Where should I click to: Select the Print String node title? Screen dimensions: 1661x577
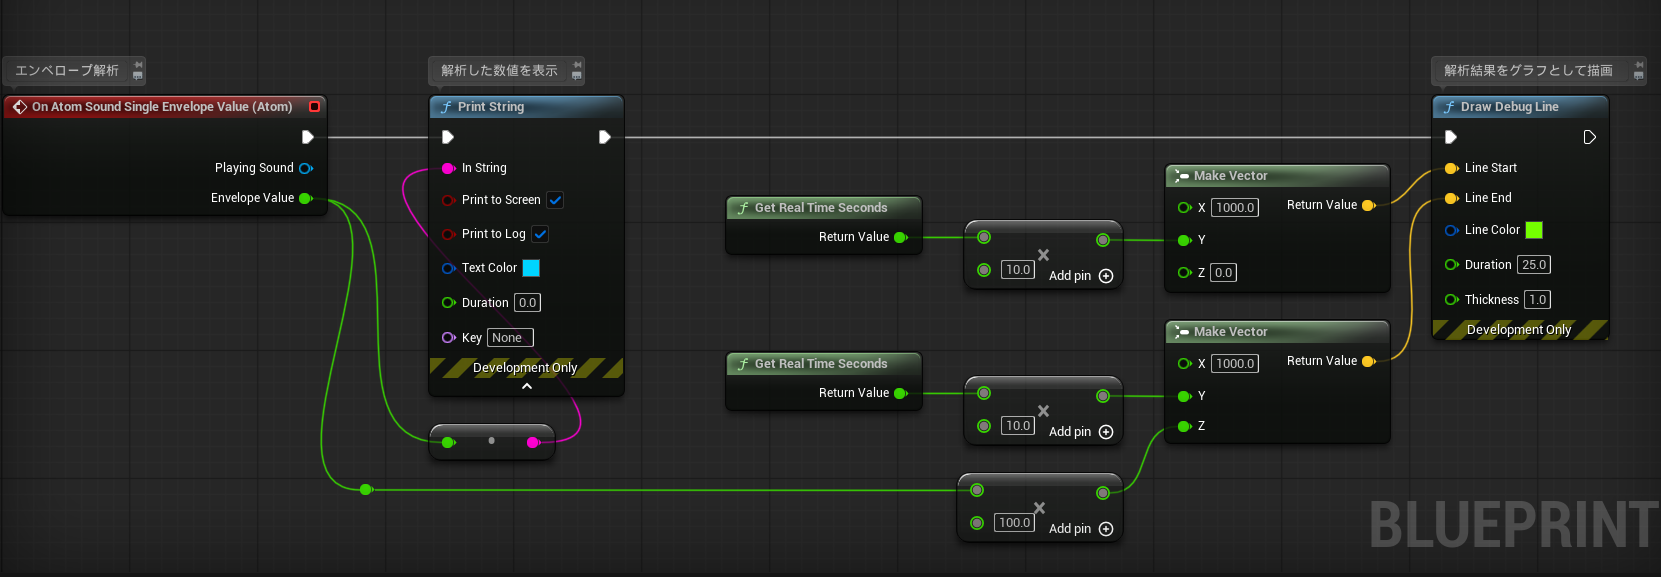[x=491, y=107]
